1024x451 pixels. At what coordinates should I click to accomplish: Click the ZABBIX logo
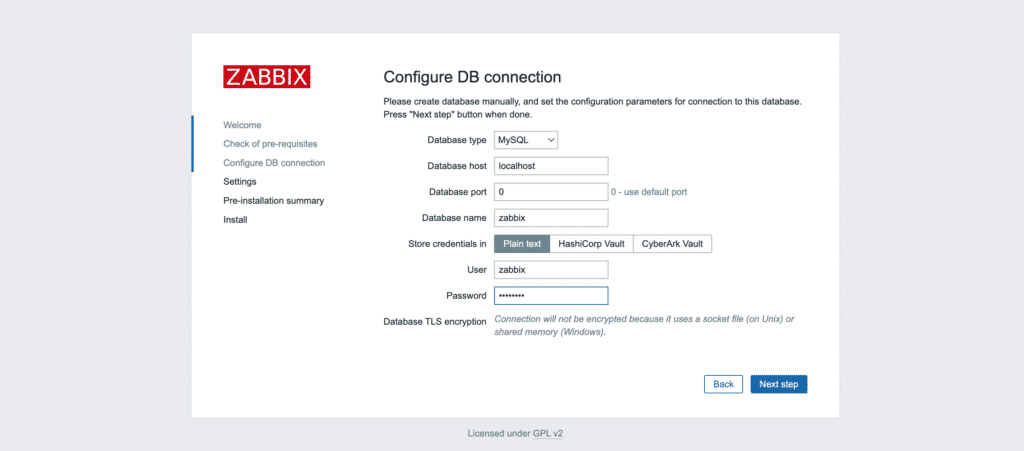[266, 76]
